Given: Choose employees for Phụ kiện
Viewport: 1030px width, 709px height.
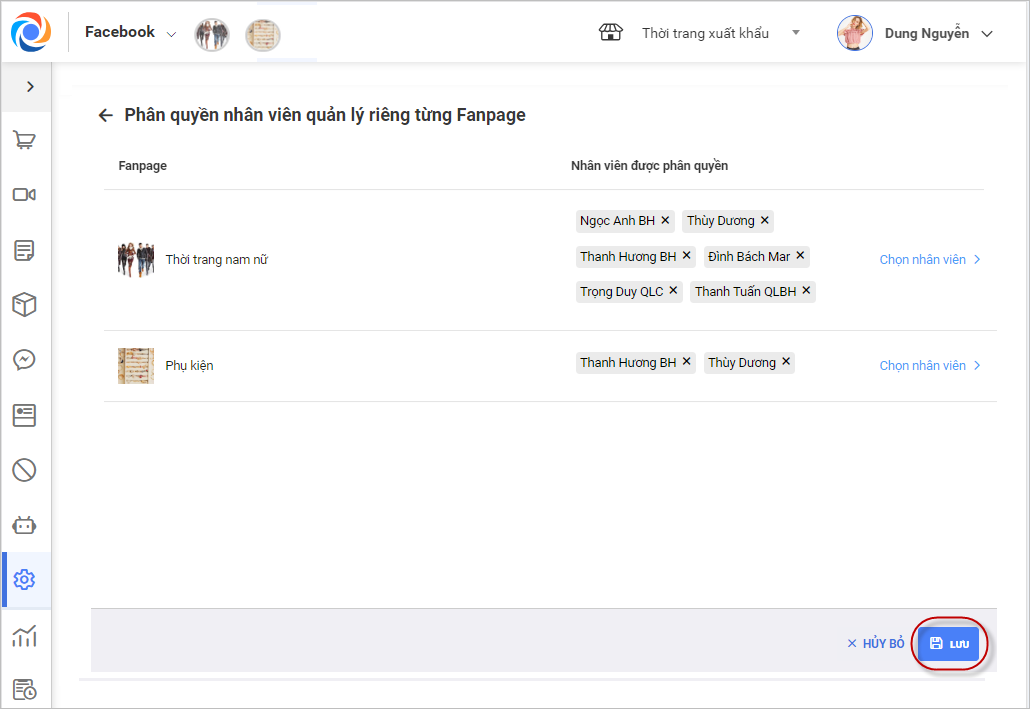Looking at the screenshot, I should (930, 365).
